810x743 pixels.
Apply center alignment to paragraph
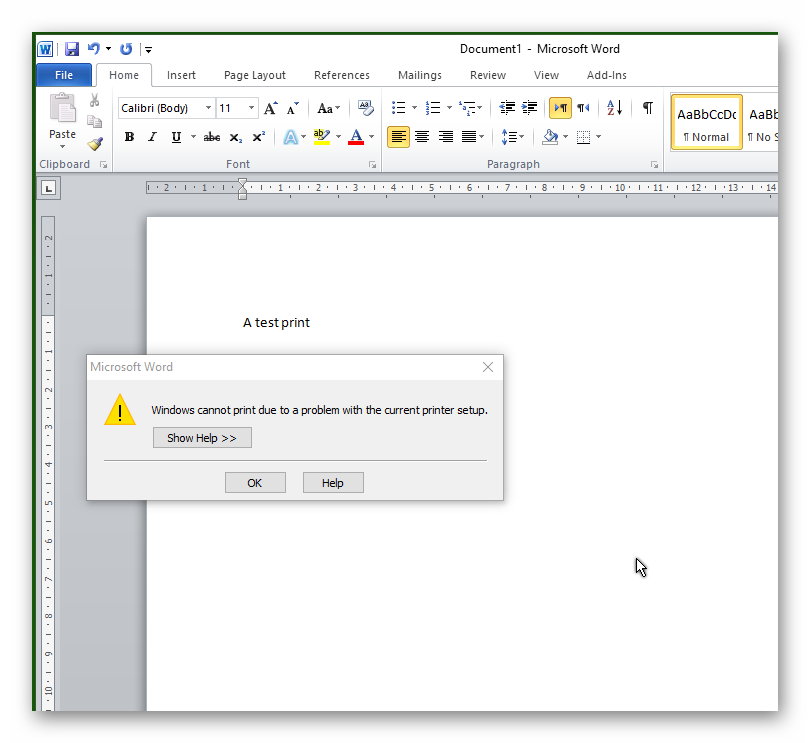point(422,137)
